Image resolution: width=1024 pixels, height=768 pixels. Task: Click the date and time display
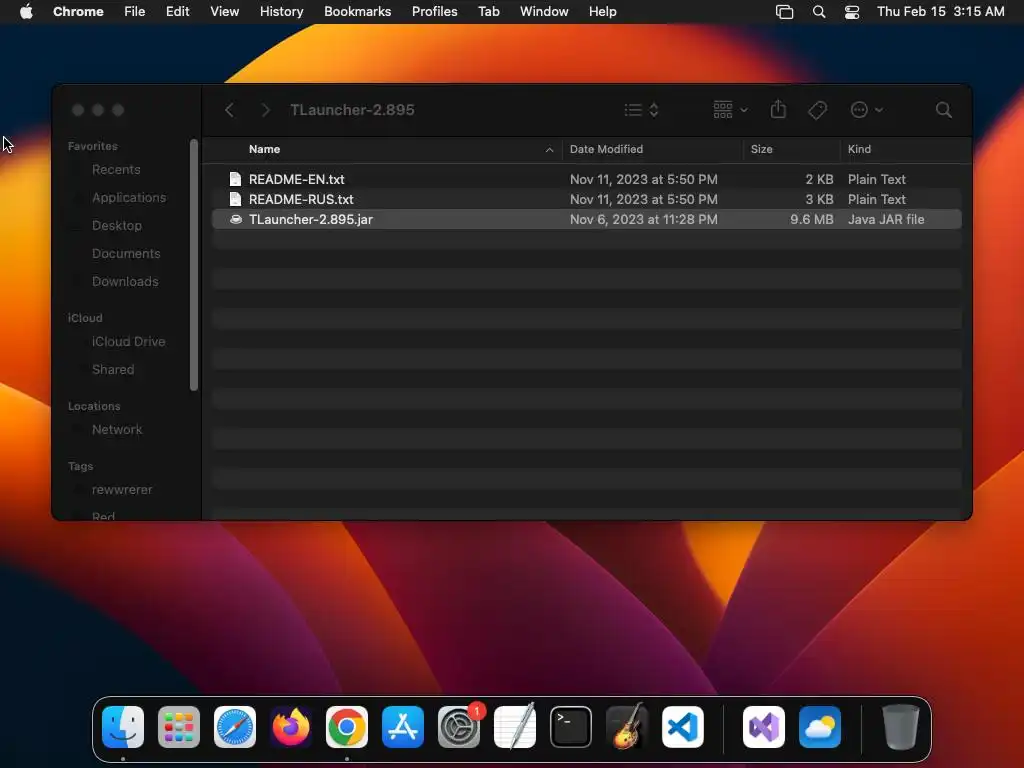[940, 12]
